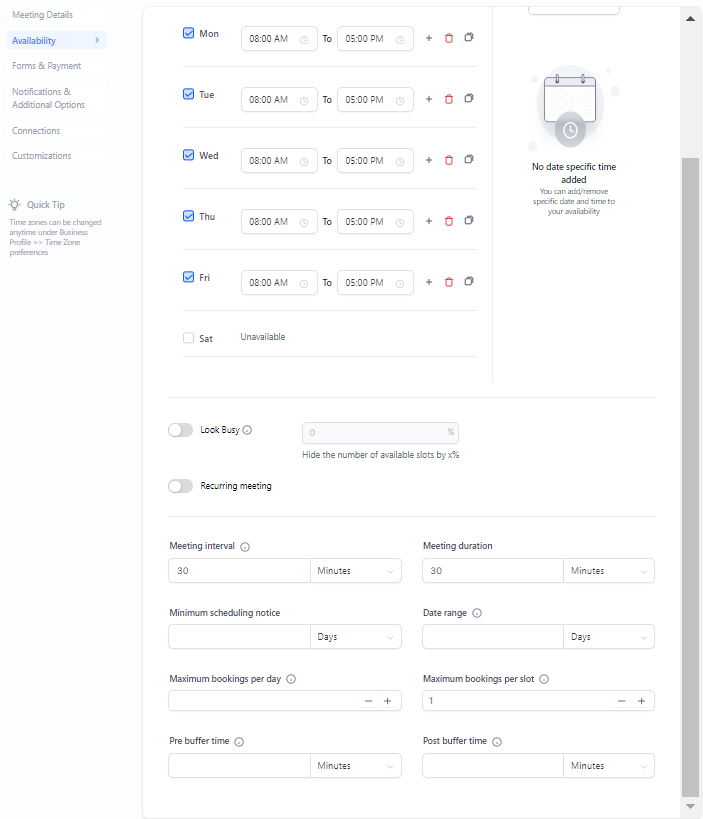Copy Wednesday's hours using the copy icon
The image size is (703, 819).
click(469, 159)
